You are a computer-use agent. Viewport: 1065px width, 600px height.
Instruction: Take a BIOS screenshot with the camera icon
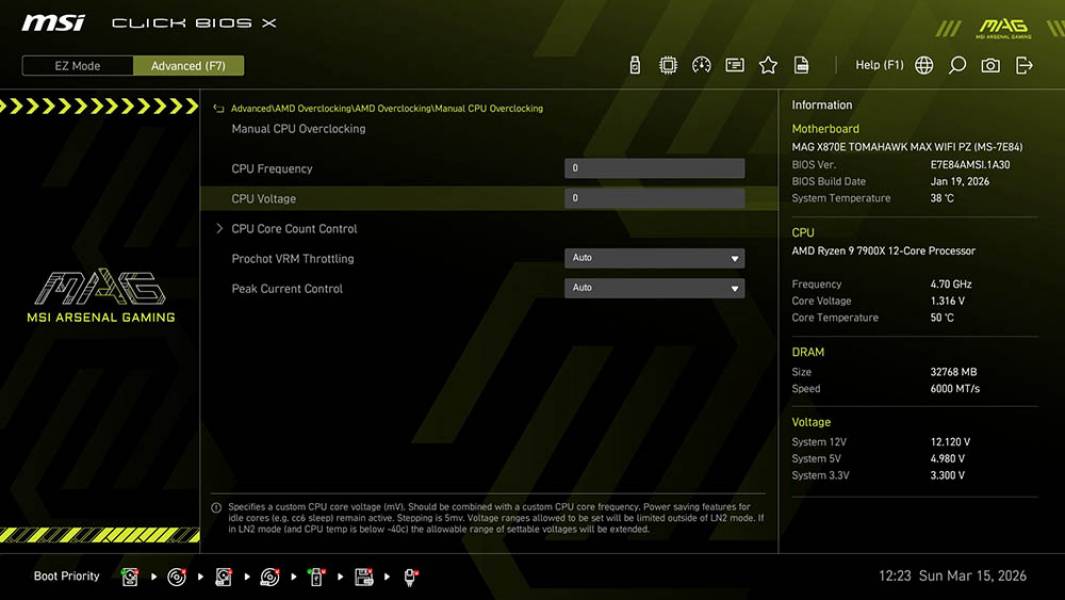pyautogui.click(x=989, y=64)
